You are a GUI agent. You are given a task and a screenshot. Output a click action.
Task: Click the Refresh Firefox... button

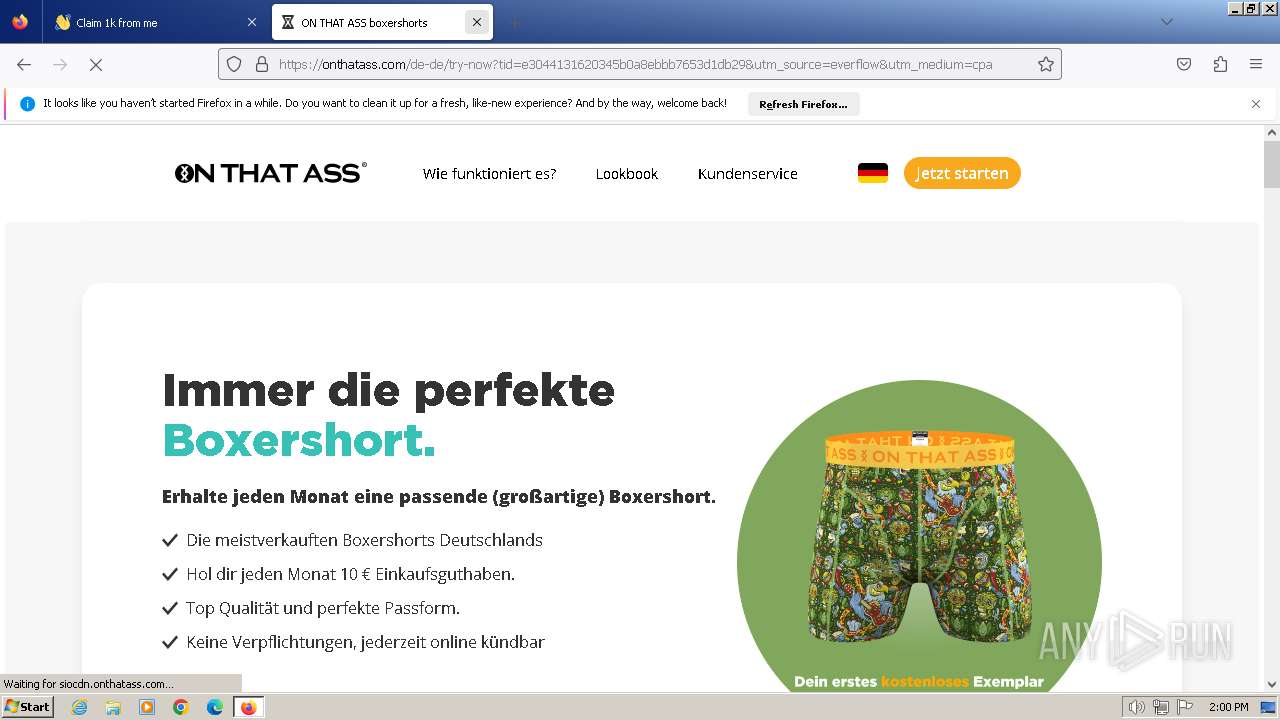[803, 104]
